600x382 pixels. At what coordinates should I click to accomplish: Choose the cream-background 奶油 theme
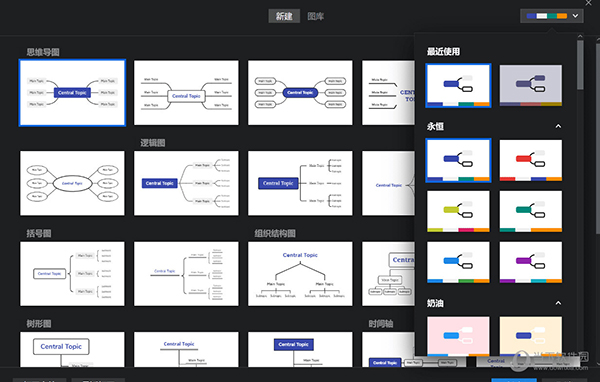tap(531, 336)
